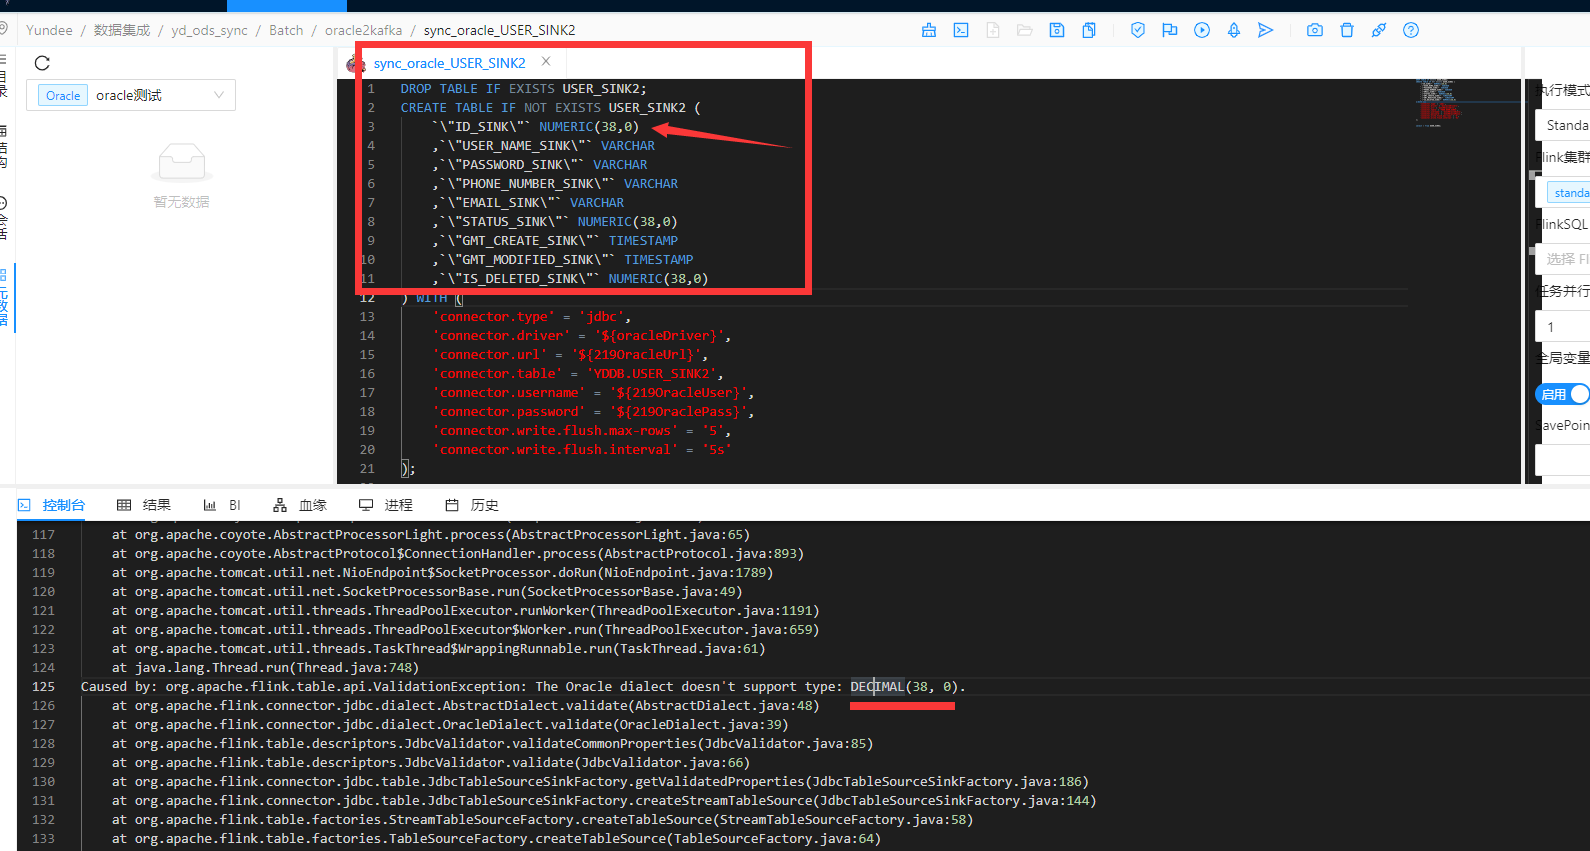The width and height of the screenshot is (1590, 851).
Task: Click Batch breadcrumb link
Action: pyautogui.click(x=286, y=30)
